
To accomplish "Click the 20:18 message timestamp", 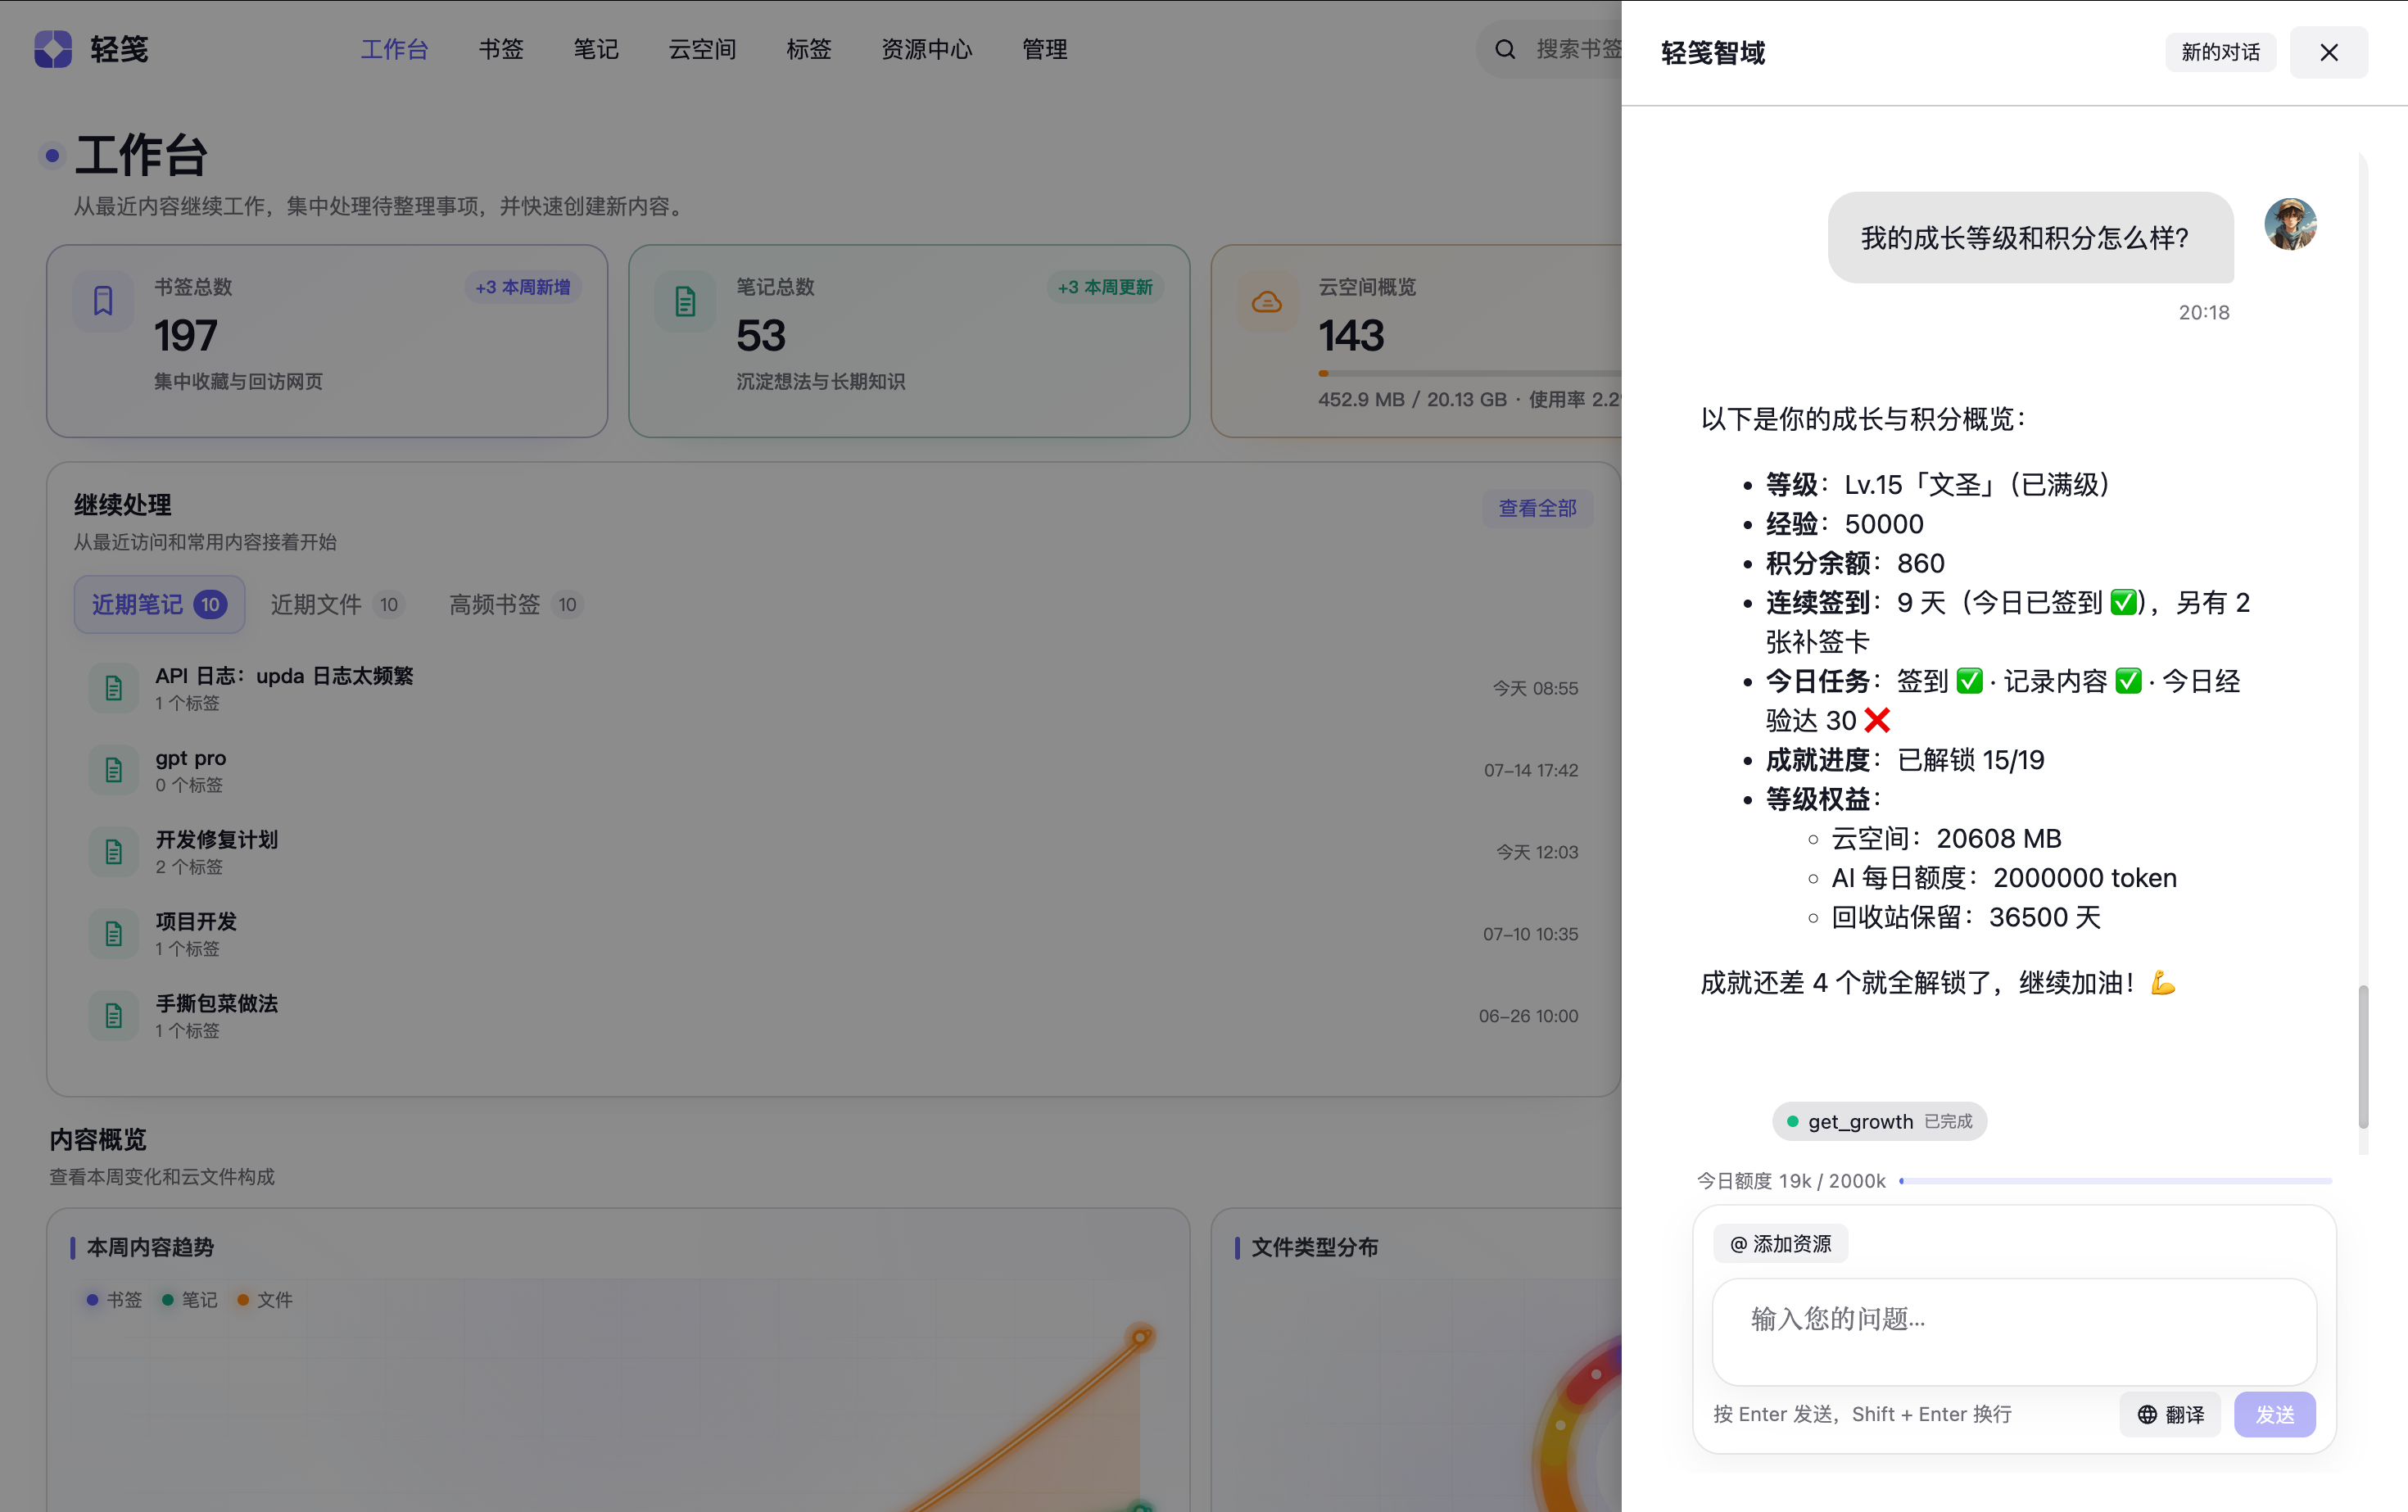I will click(2204, 312).
